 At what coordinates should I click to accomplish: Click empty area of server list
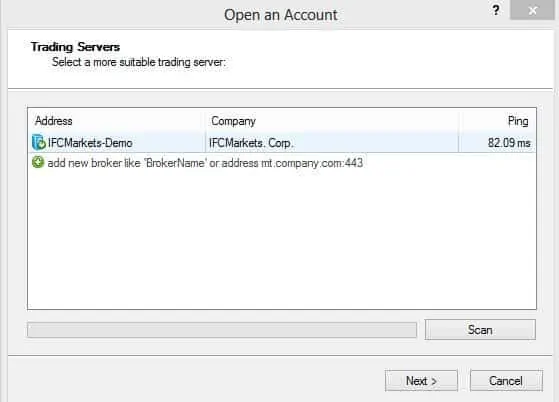[x=282, y=239]
